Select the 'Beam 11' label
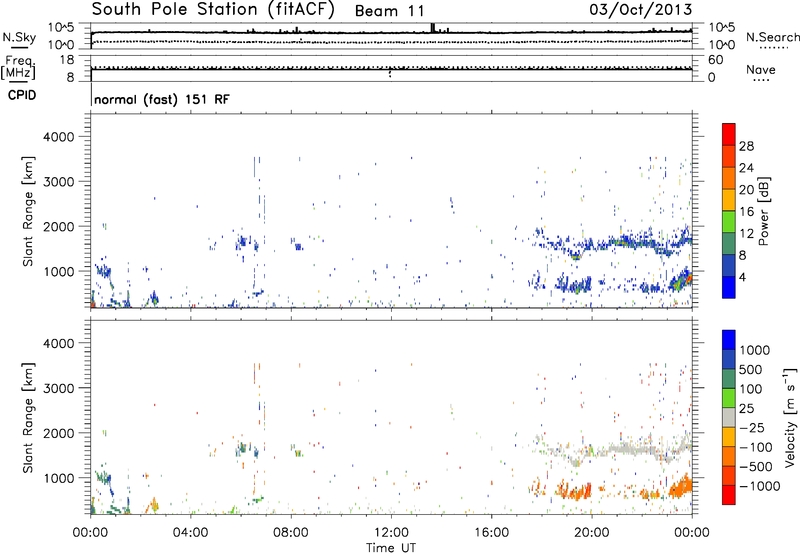Viewport: 800px width, 554px height. (x=389, y=11)
